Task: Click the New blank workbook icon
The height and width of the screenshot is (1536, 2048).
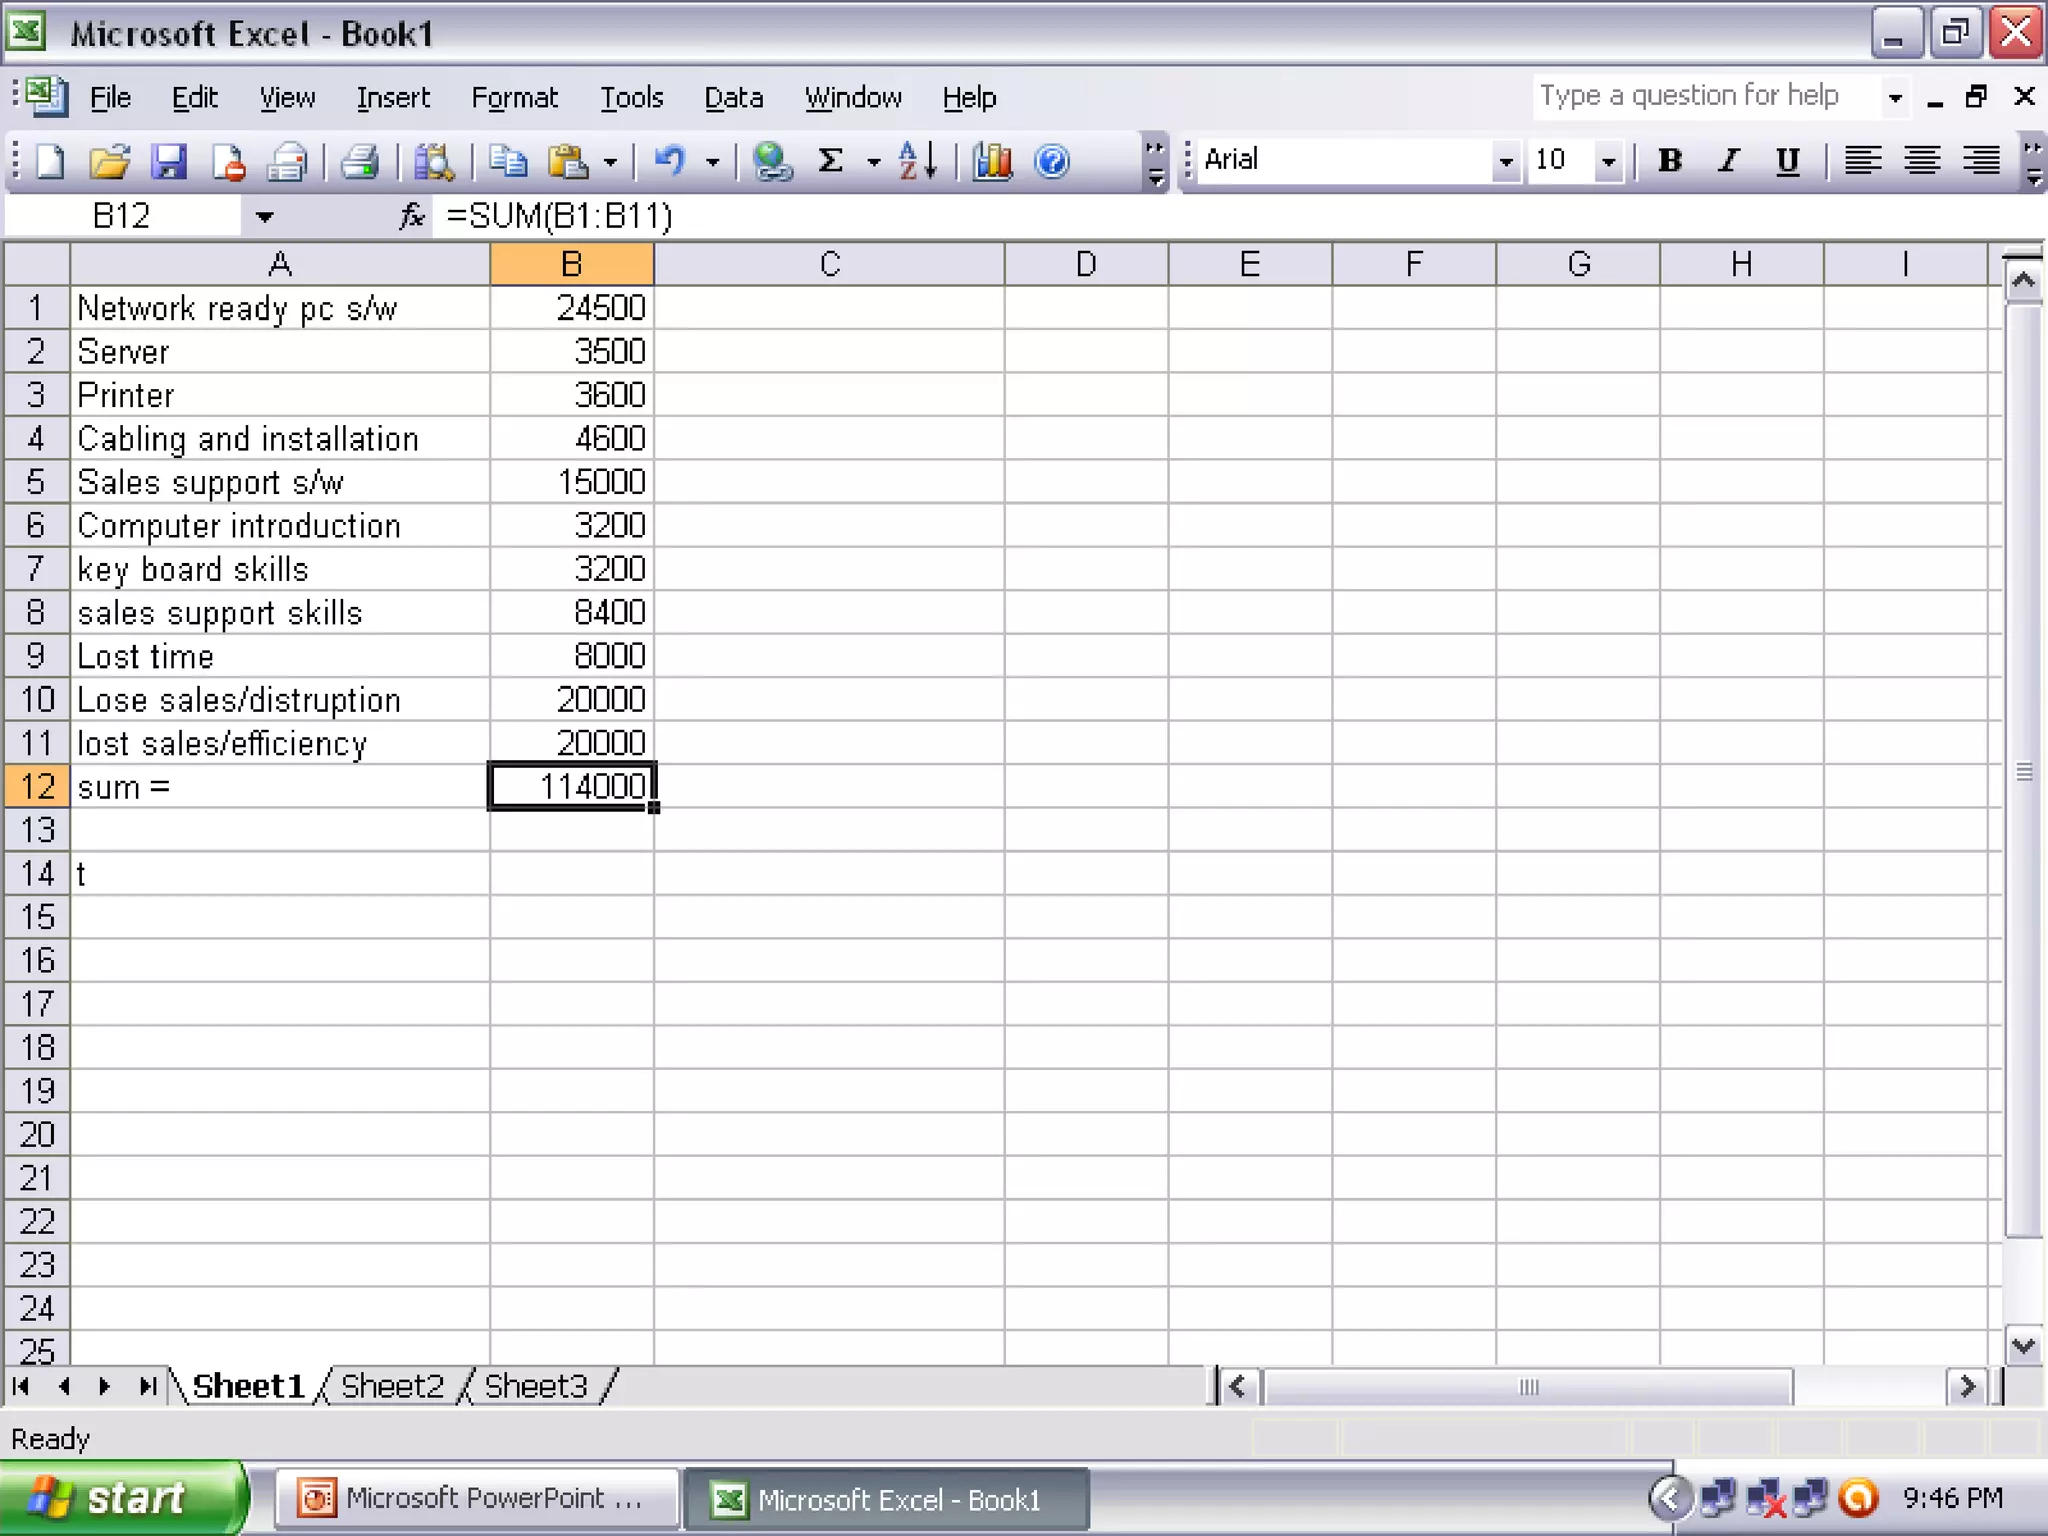Action: pyautogui.click(x=50, y=161)
